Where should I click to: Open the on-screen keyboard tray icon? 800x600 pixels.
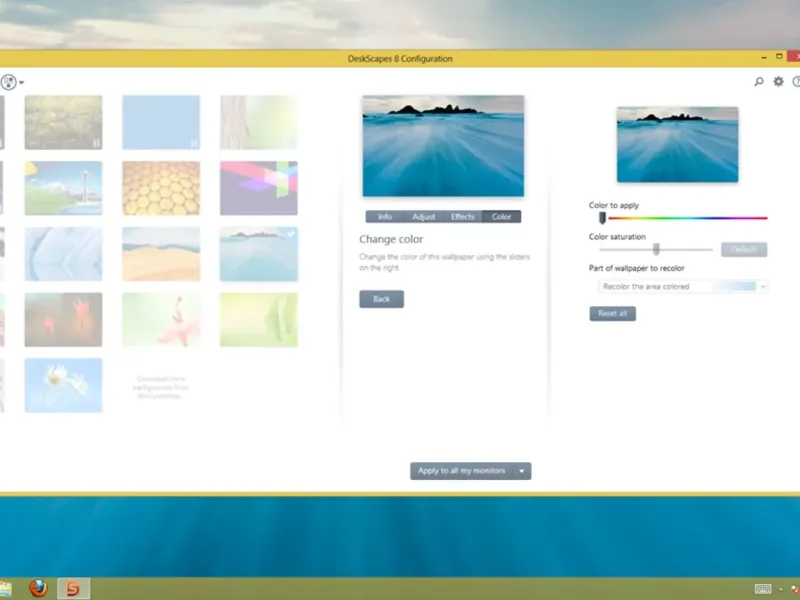tap(763, 589)
